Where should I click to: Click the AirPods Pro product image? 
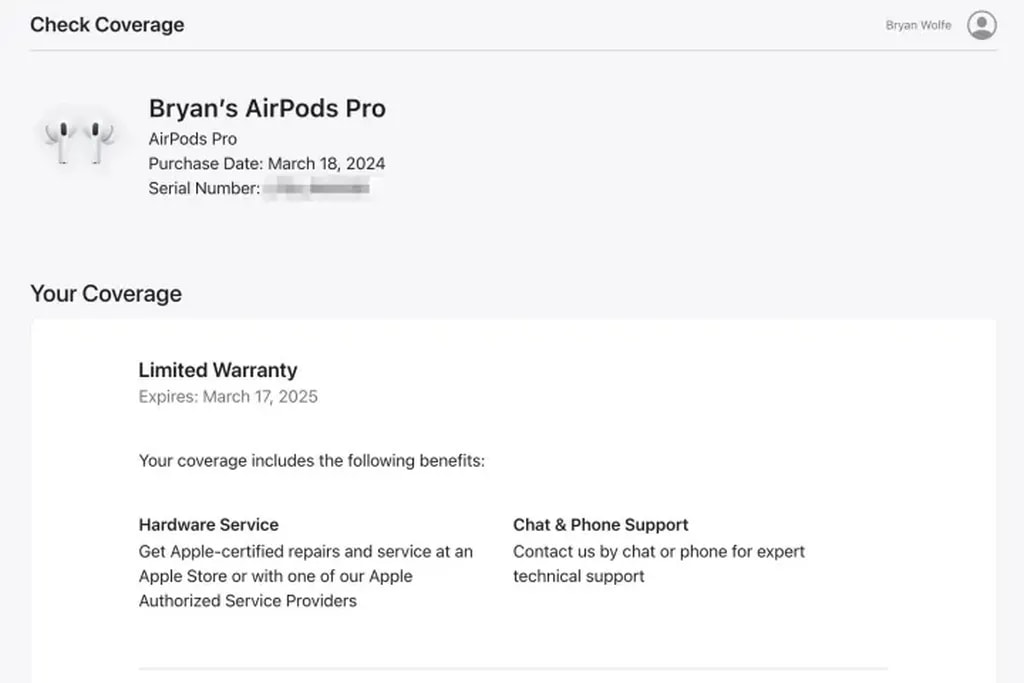coord(79,141)
